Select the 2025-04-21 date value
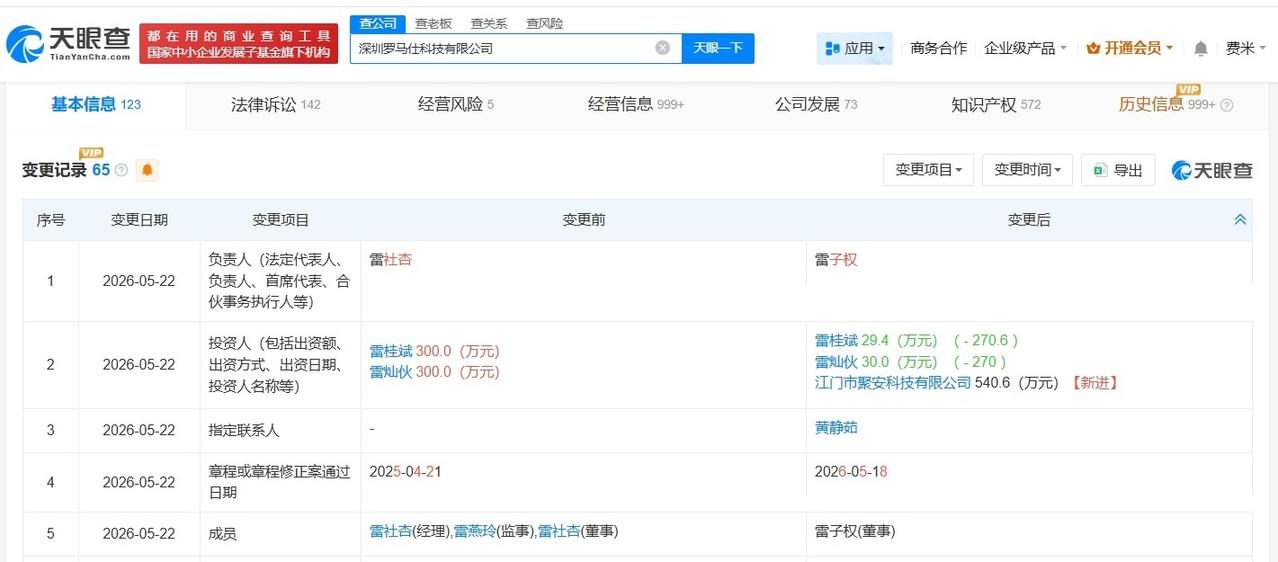Screen dimensions: 1278x562 pos(405,470)
